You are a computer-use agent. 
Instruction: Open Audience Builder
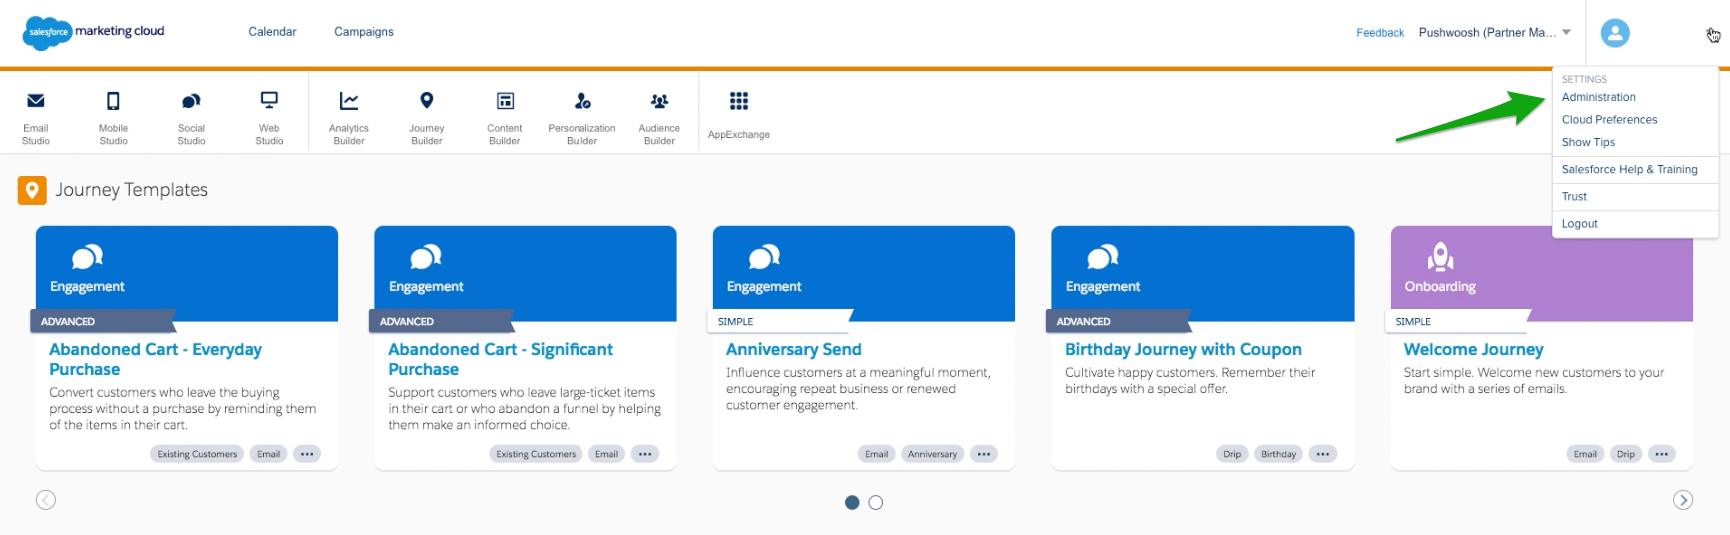659,117
